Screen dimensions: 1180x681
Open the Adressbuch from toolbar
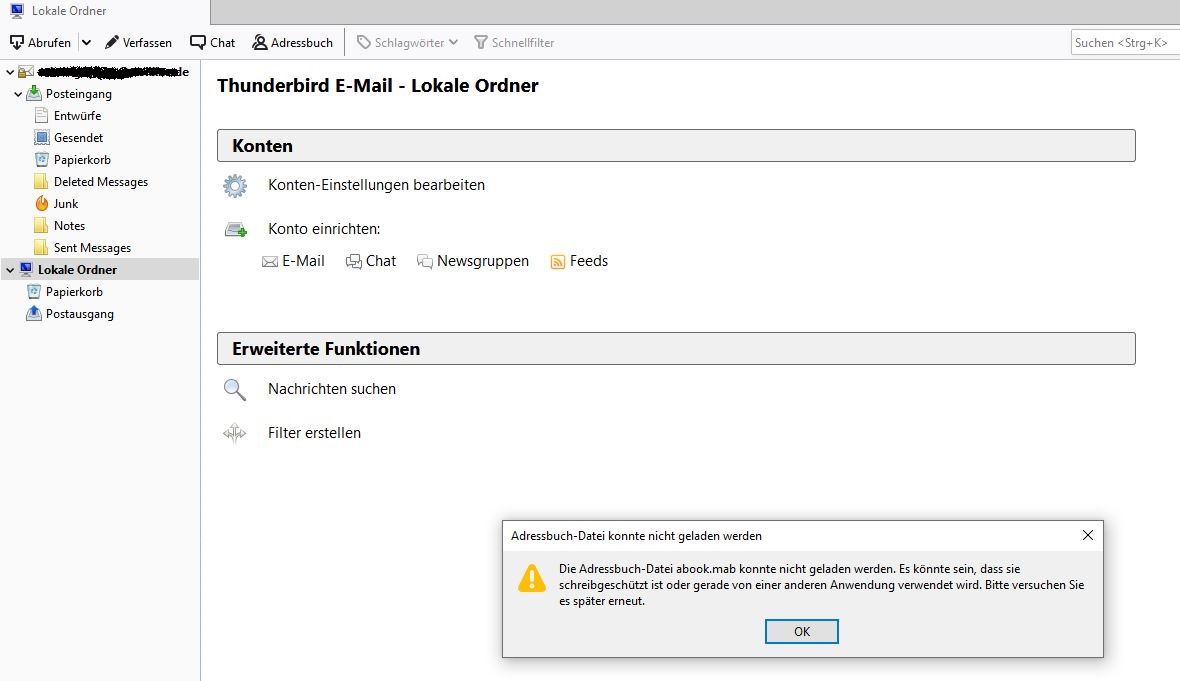292,43
